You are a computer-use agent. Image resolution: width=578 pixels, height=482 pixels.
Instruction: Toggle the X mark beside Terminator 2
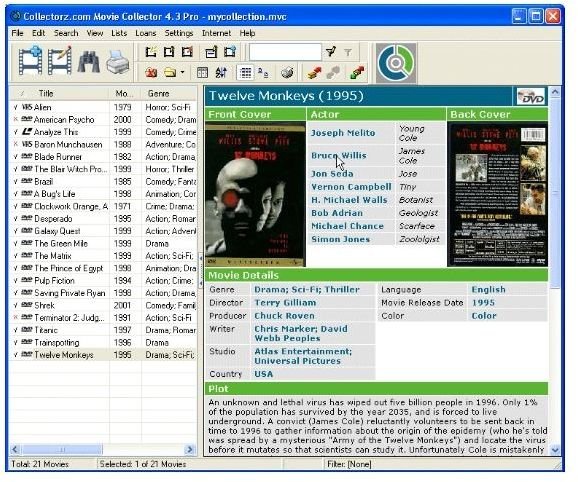tap(15, 317)
